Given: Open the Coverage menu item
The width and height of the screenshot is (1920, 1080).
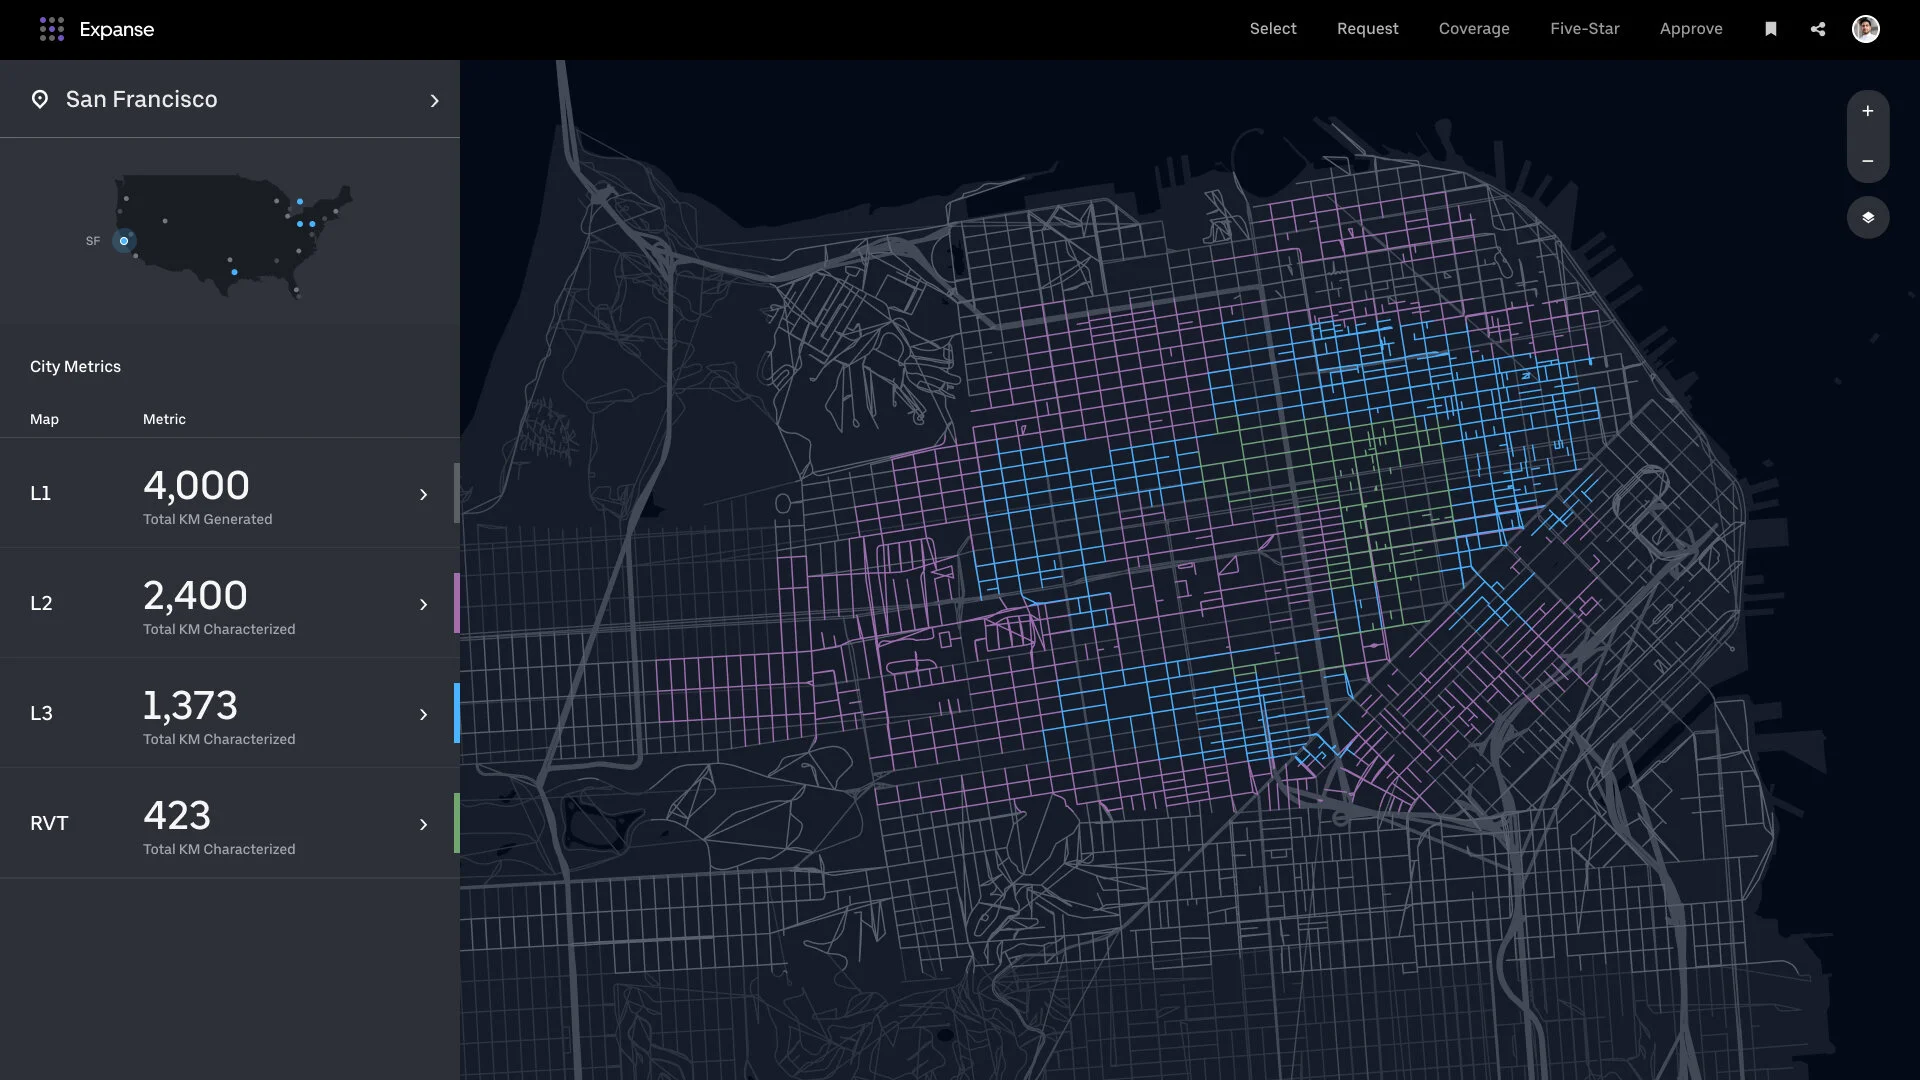Looking at the screenshot, I should 1473,29.
